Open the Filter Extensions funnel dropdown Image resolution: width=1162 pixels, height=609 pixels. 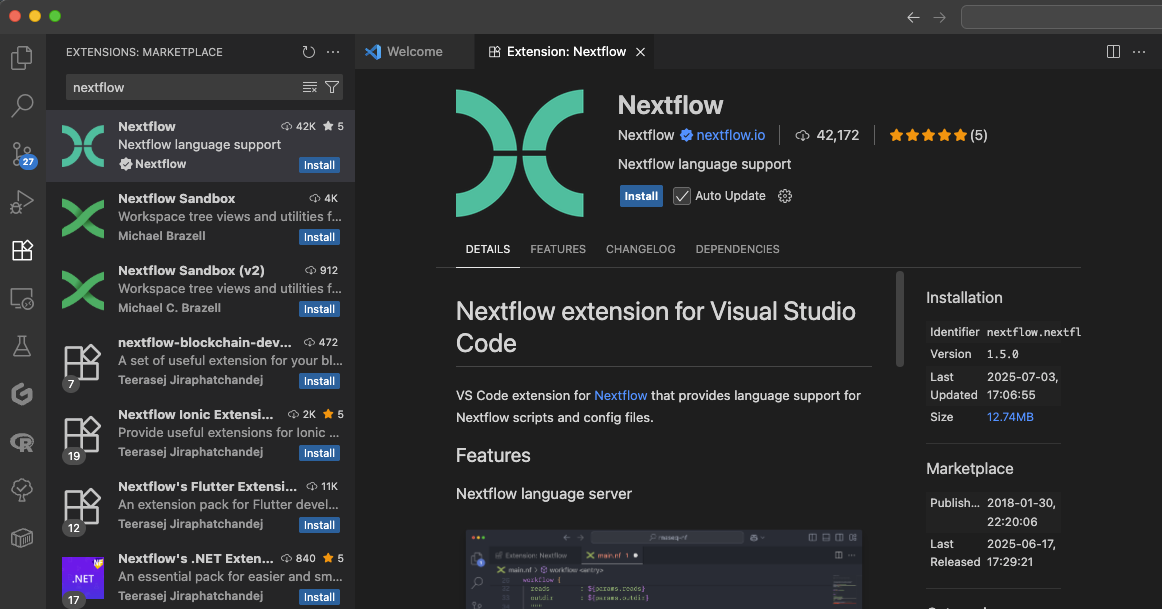332,87
